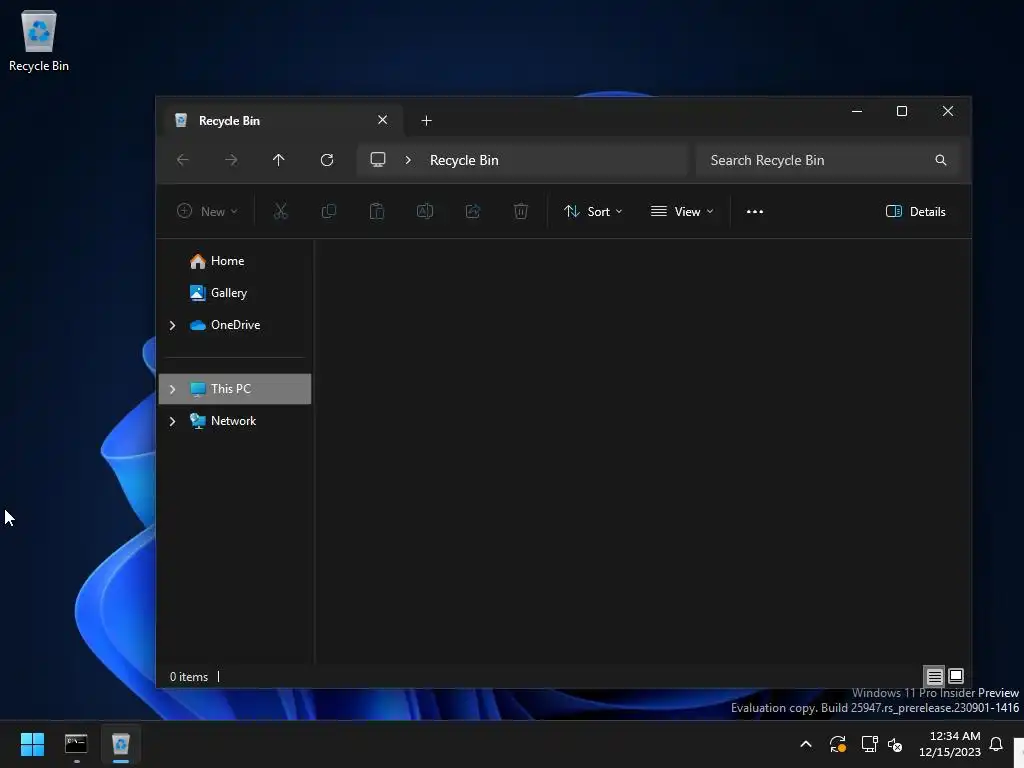Click the PC monitor icon in the address bar

pyautogui.click(x=378, y=160)
